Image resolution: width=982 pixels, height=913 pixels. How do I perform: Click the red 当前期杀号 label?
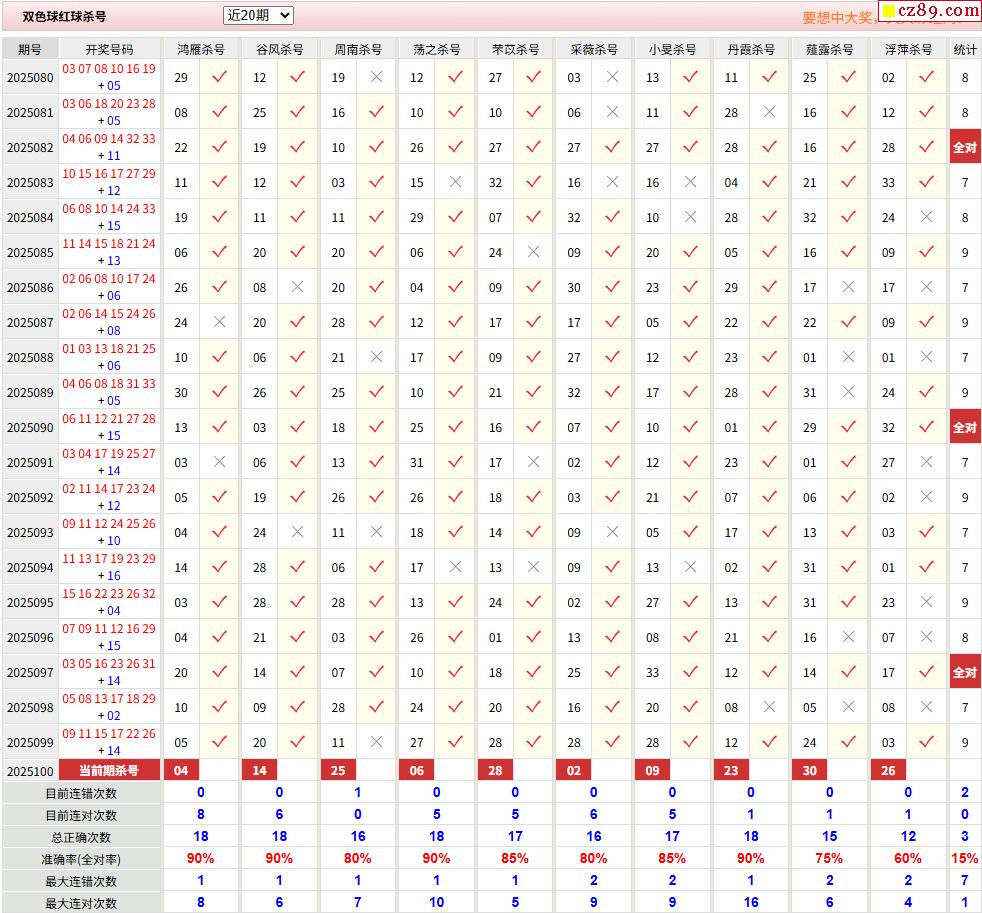point(110,770)
